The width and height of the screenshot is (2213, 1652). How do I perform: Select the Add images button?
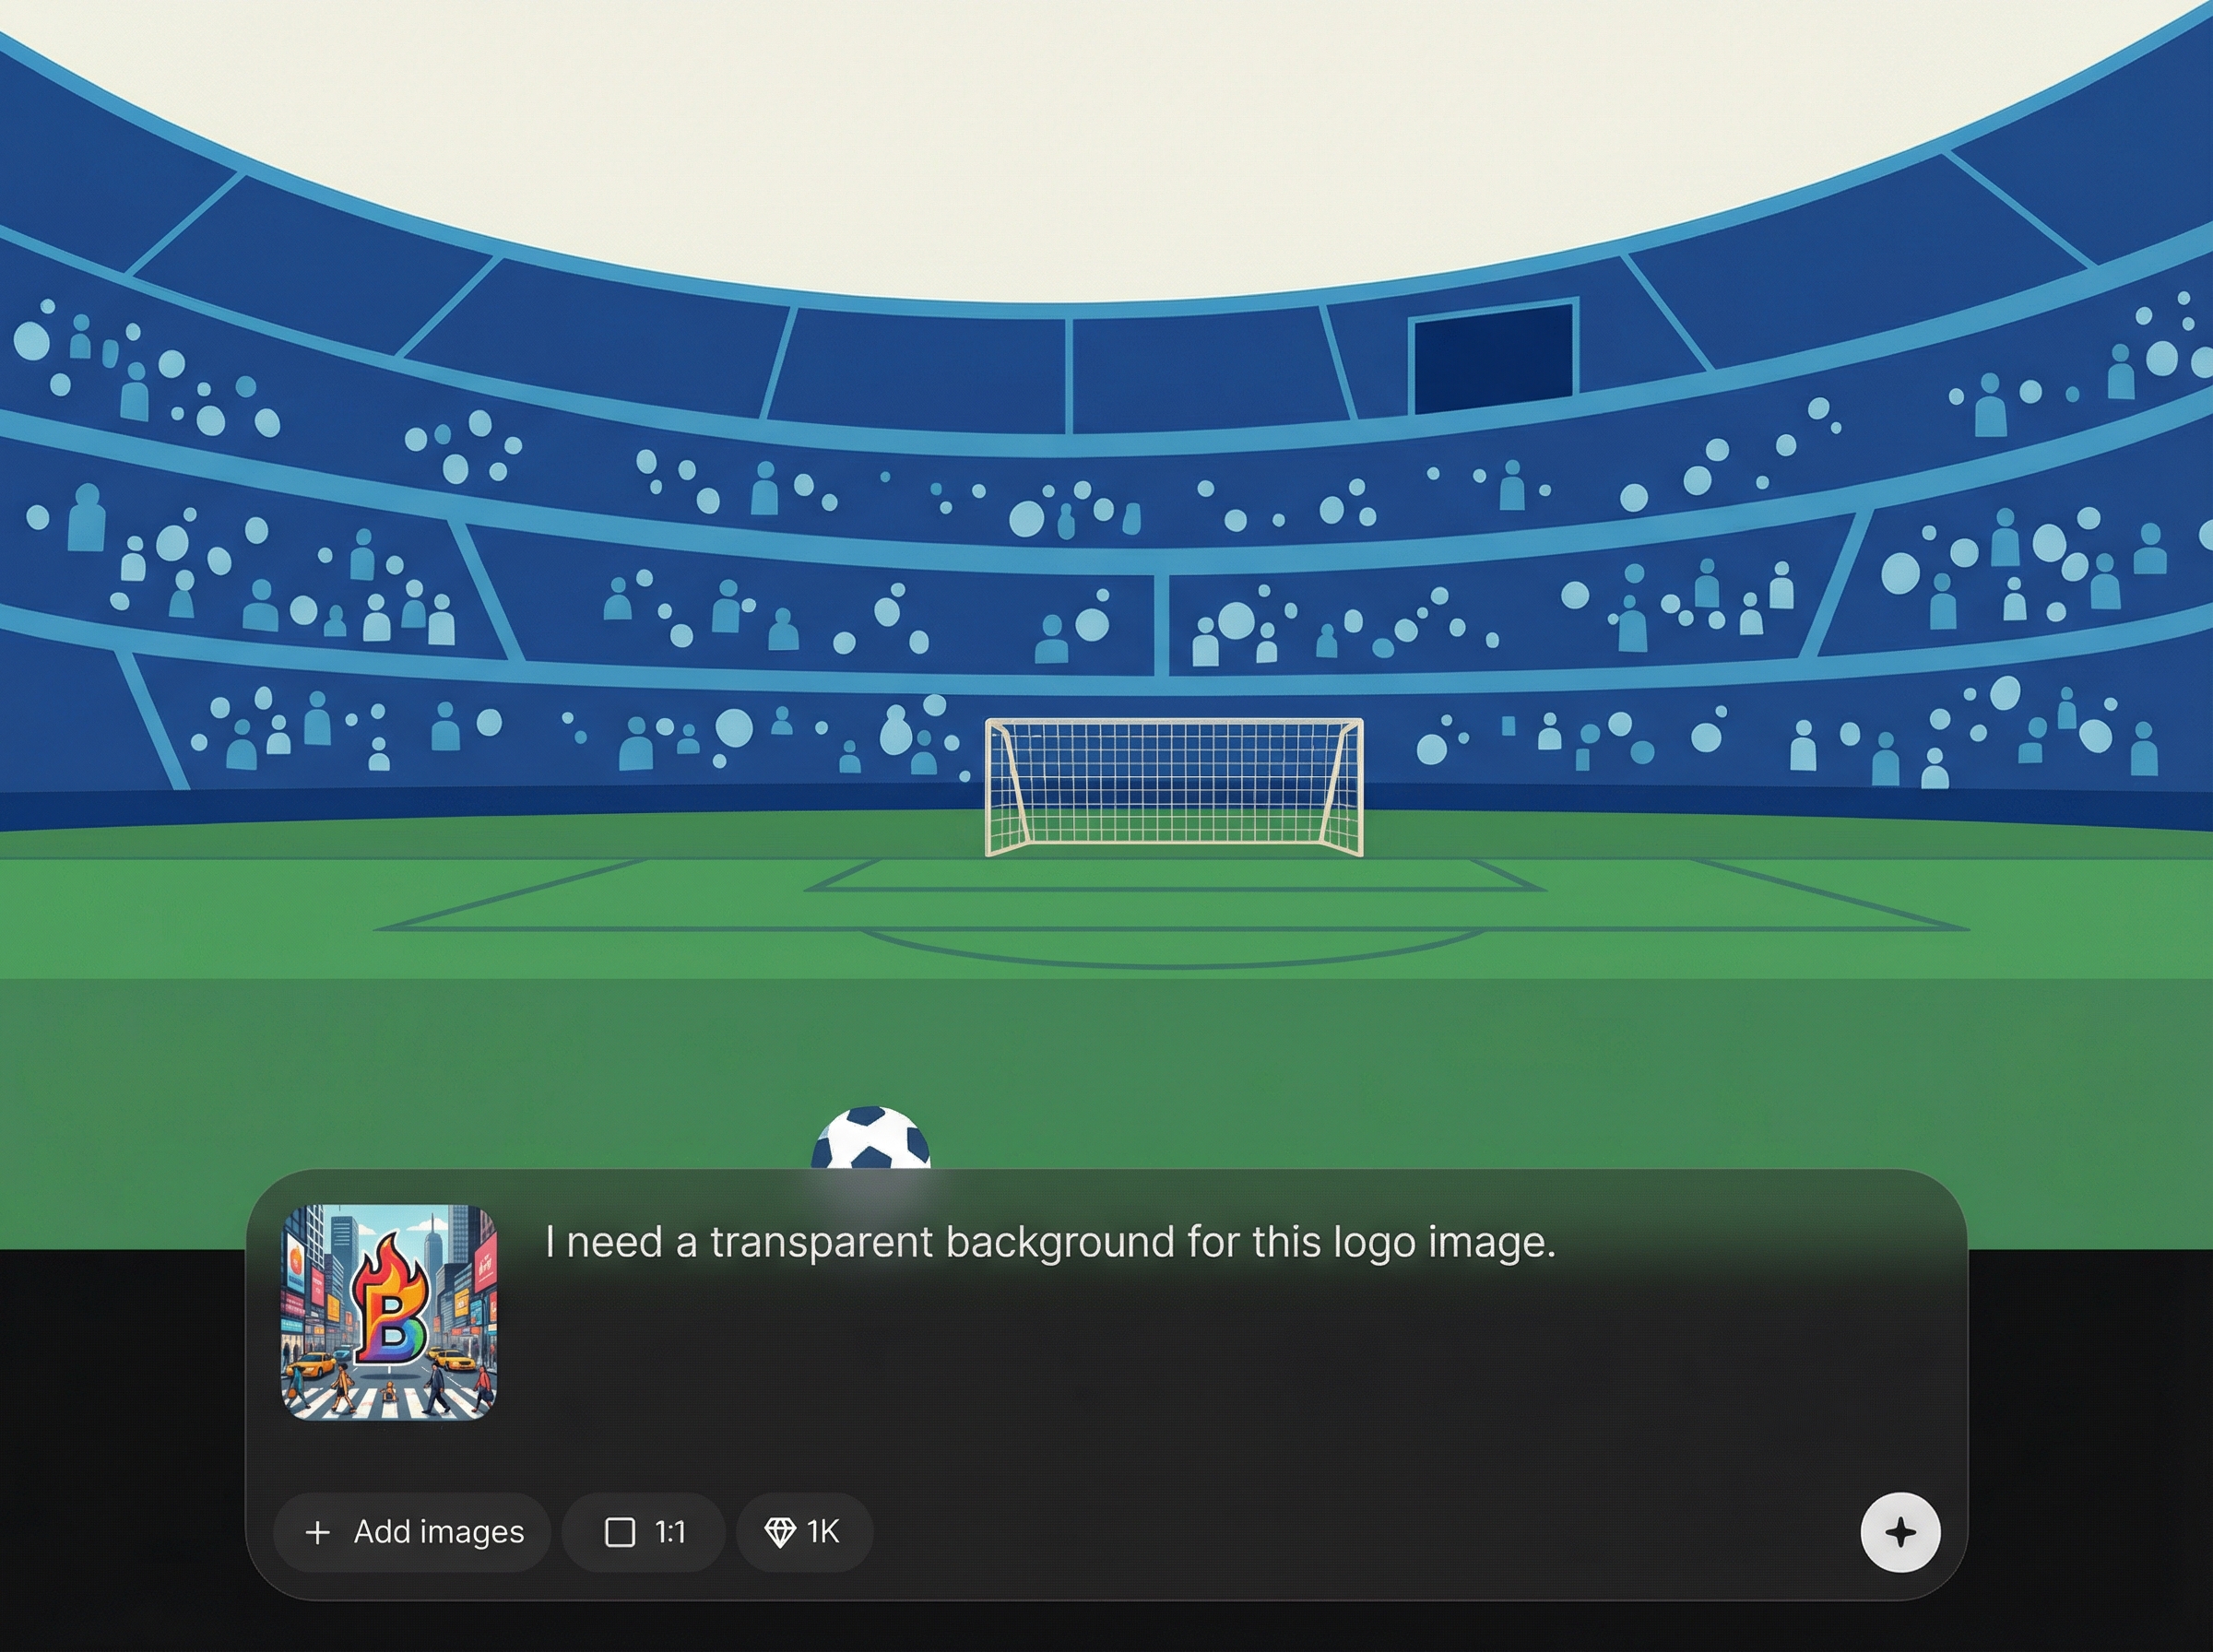click(412, 1532)
